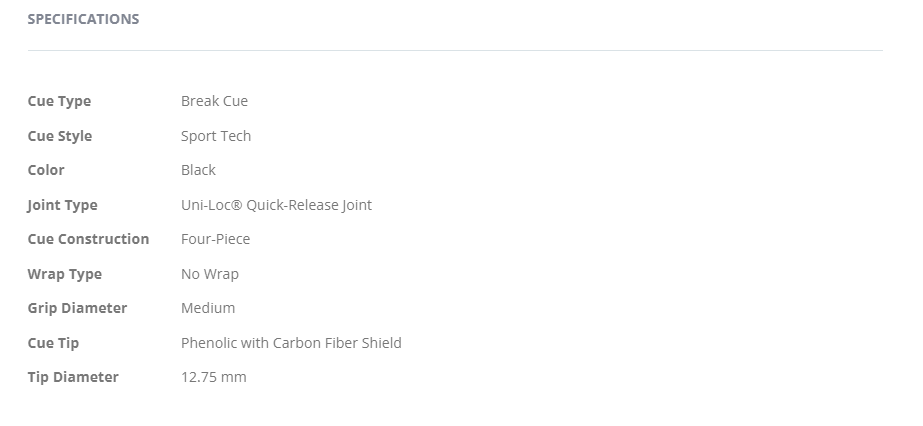Click the Phenolic with Carbon Fiber Shield text
The width and height of the screenshot is (923, 426).
(x=291, y=343)
